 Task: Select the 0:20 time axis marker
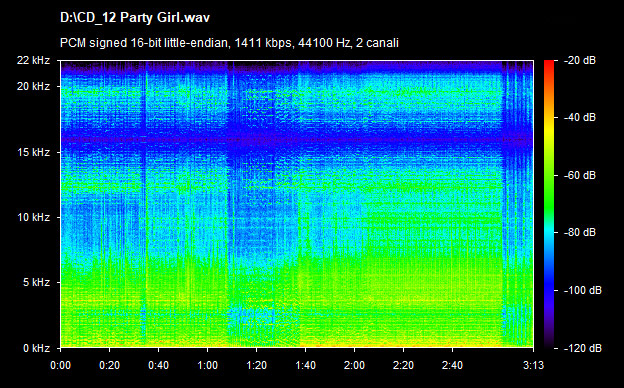tap(109, 365)
